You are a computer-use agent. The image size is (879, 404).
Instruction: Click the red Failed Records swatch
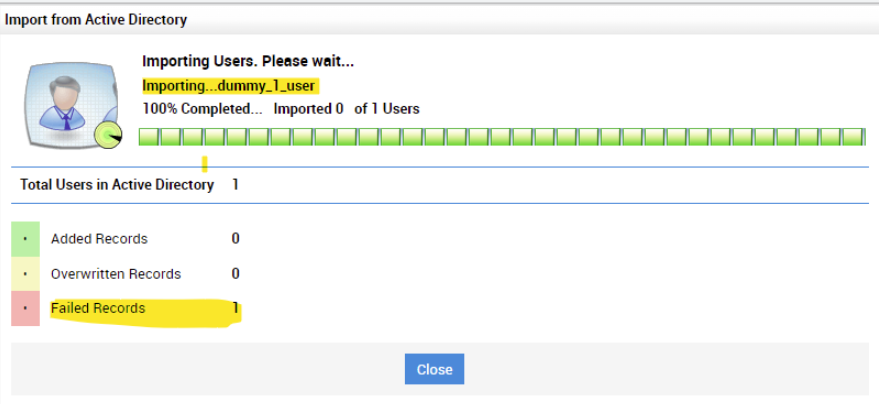pos(25,308)
